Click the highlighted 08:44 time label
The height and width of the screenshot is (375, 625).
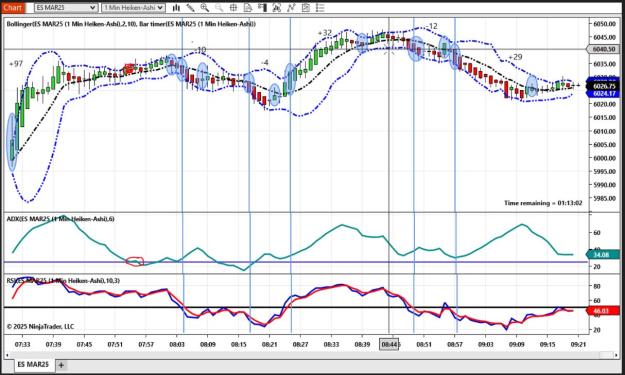click(389, 344)
